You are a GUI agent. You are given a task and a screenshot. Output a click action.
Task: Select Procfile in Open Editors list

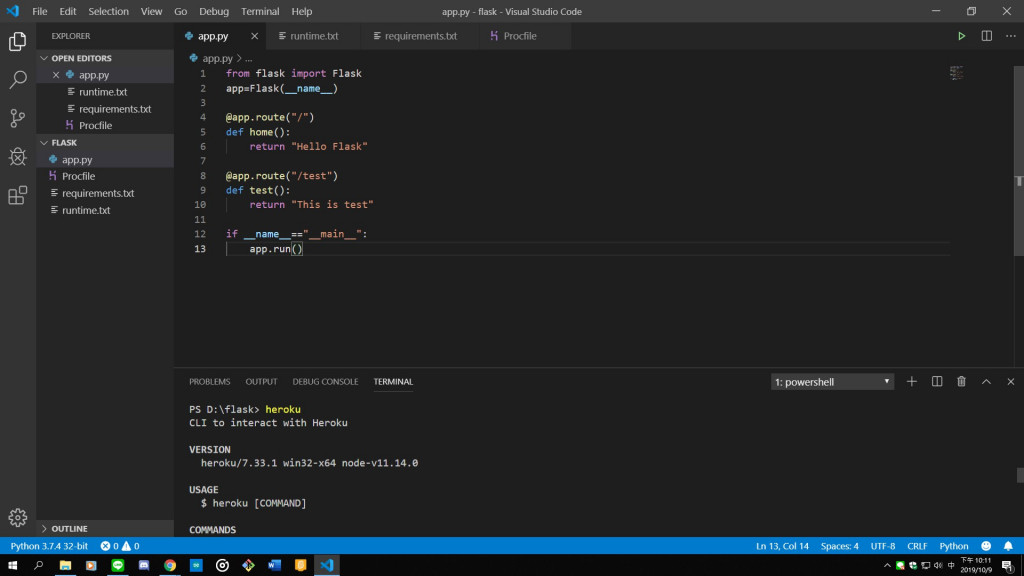[105, 125]
